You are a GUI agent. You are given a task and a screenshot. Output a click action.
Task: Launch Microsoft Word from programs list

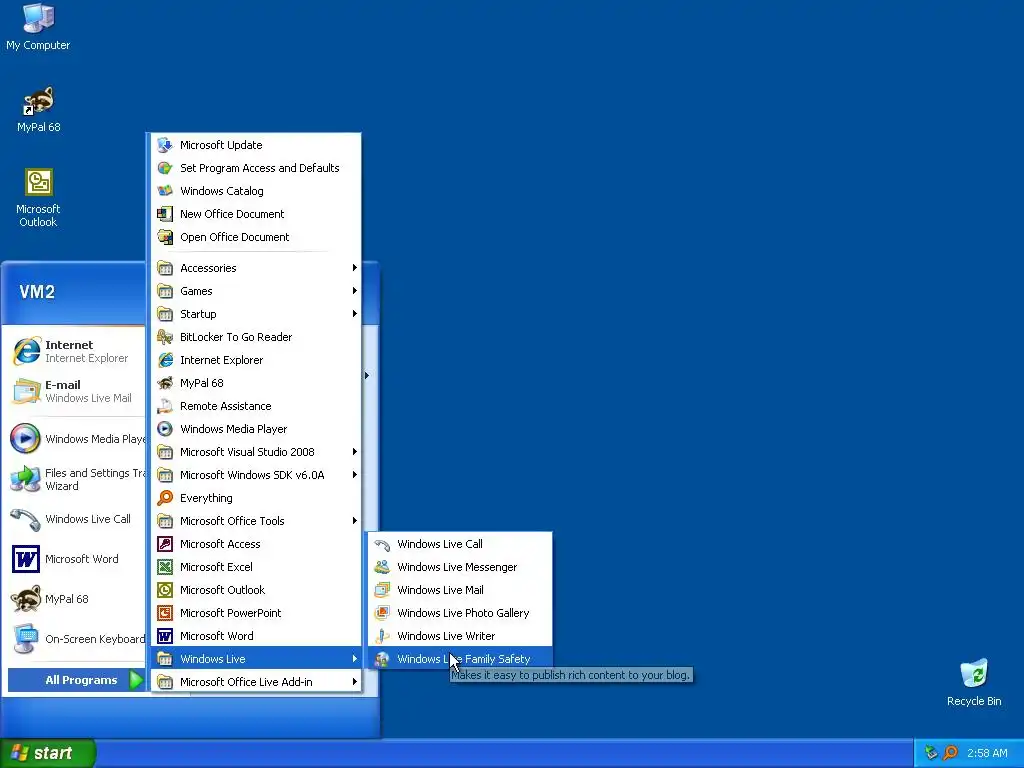click(256, 636)
